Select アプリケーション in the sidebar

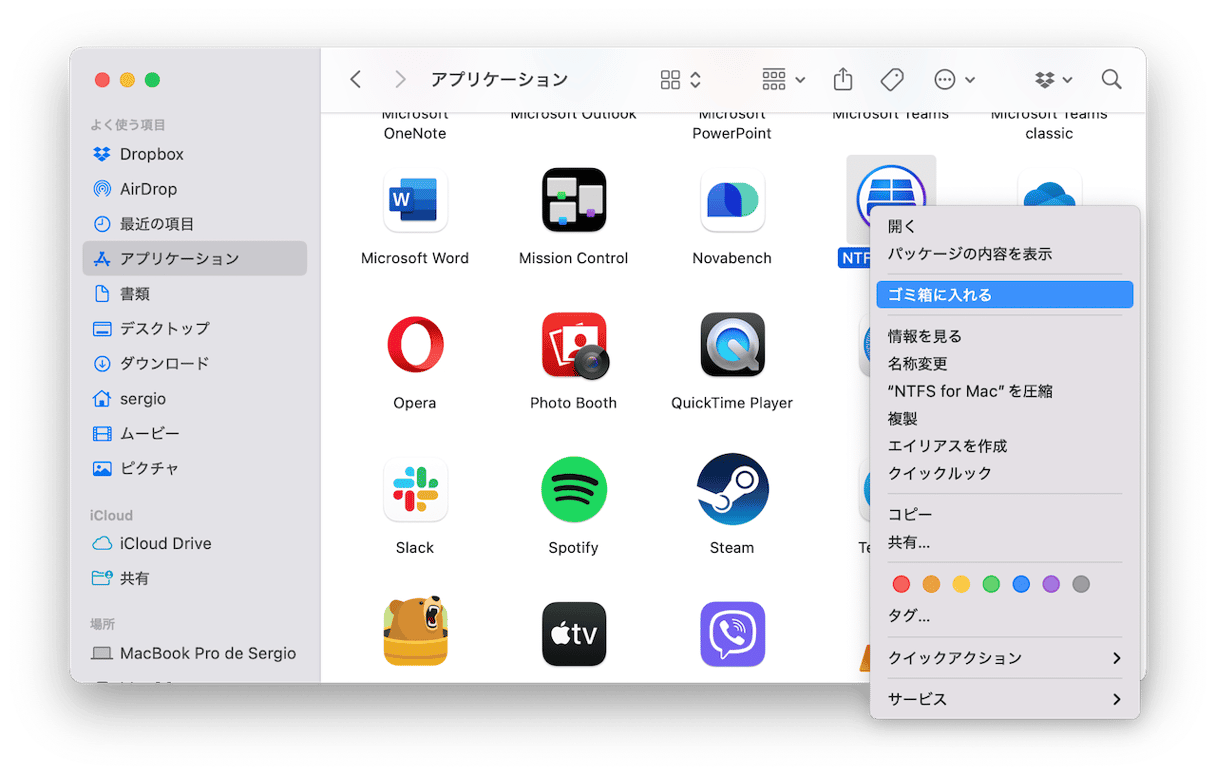[x=195, y=258]
